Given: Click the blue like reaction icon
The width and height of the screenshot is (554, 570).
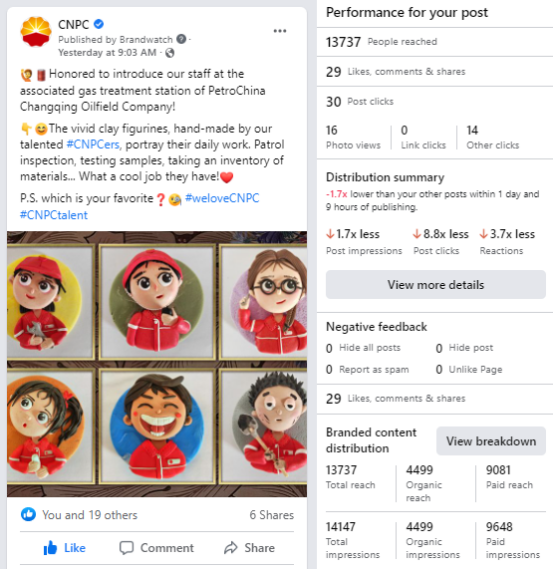Looking at the screenshot, I should 28,514.
